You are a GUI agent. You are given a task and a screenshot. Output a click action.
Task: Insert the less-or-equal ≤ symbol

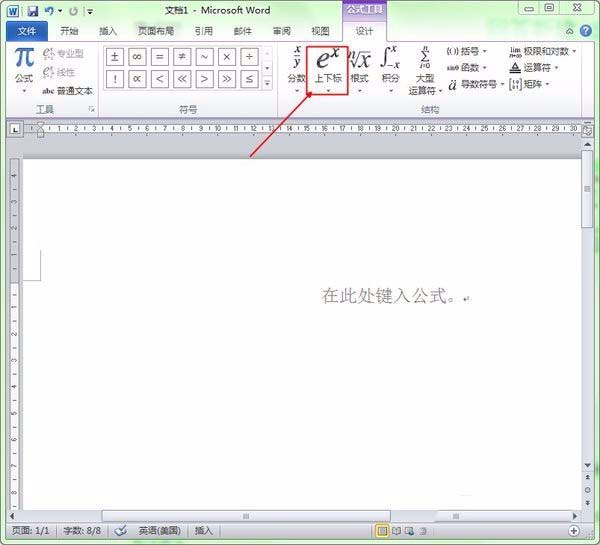pyautogui.click(x=249, y=79)
